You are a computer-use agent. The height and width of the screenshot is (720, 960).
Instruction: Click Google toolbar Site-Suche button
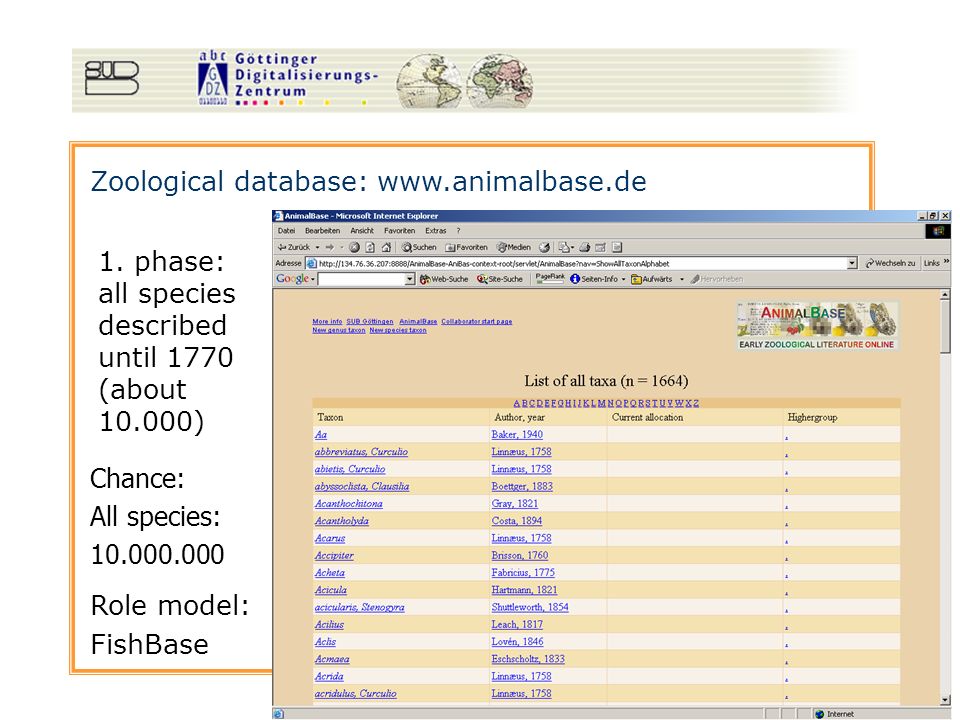500,279
